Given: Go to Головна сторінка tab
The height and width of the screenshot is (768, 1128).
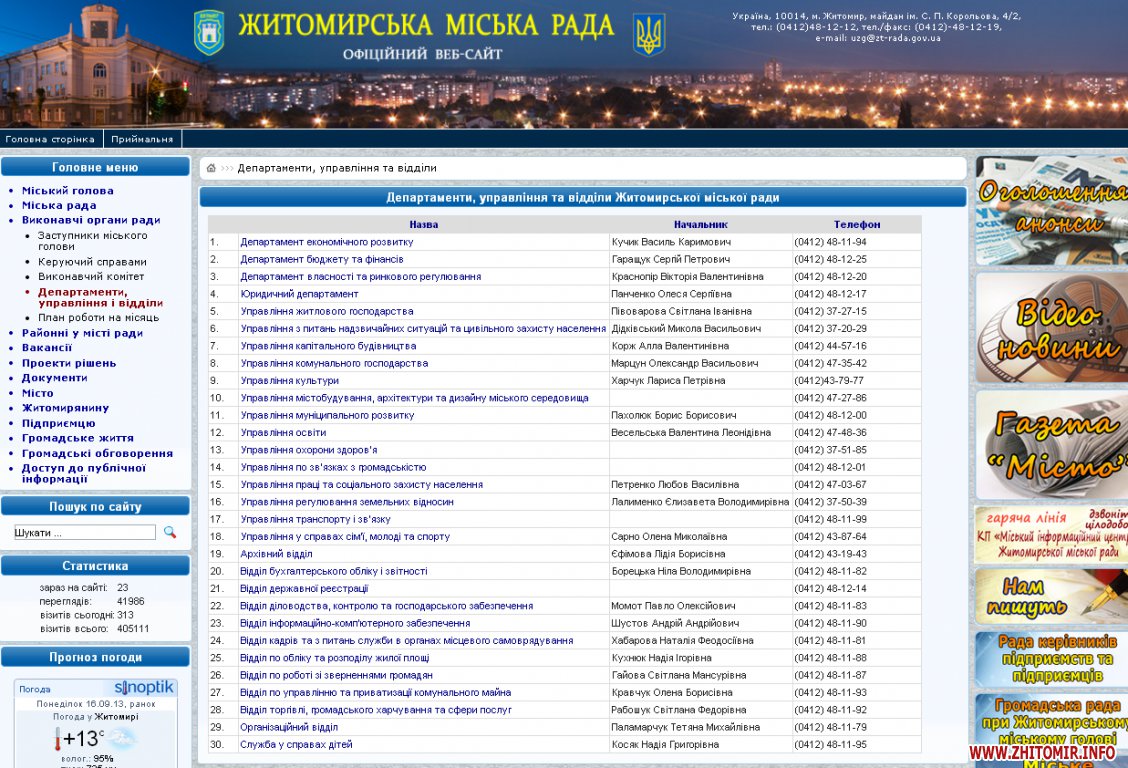Looking at the screenshot, I should click(x=50, y=139).
